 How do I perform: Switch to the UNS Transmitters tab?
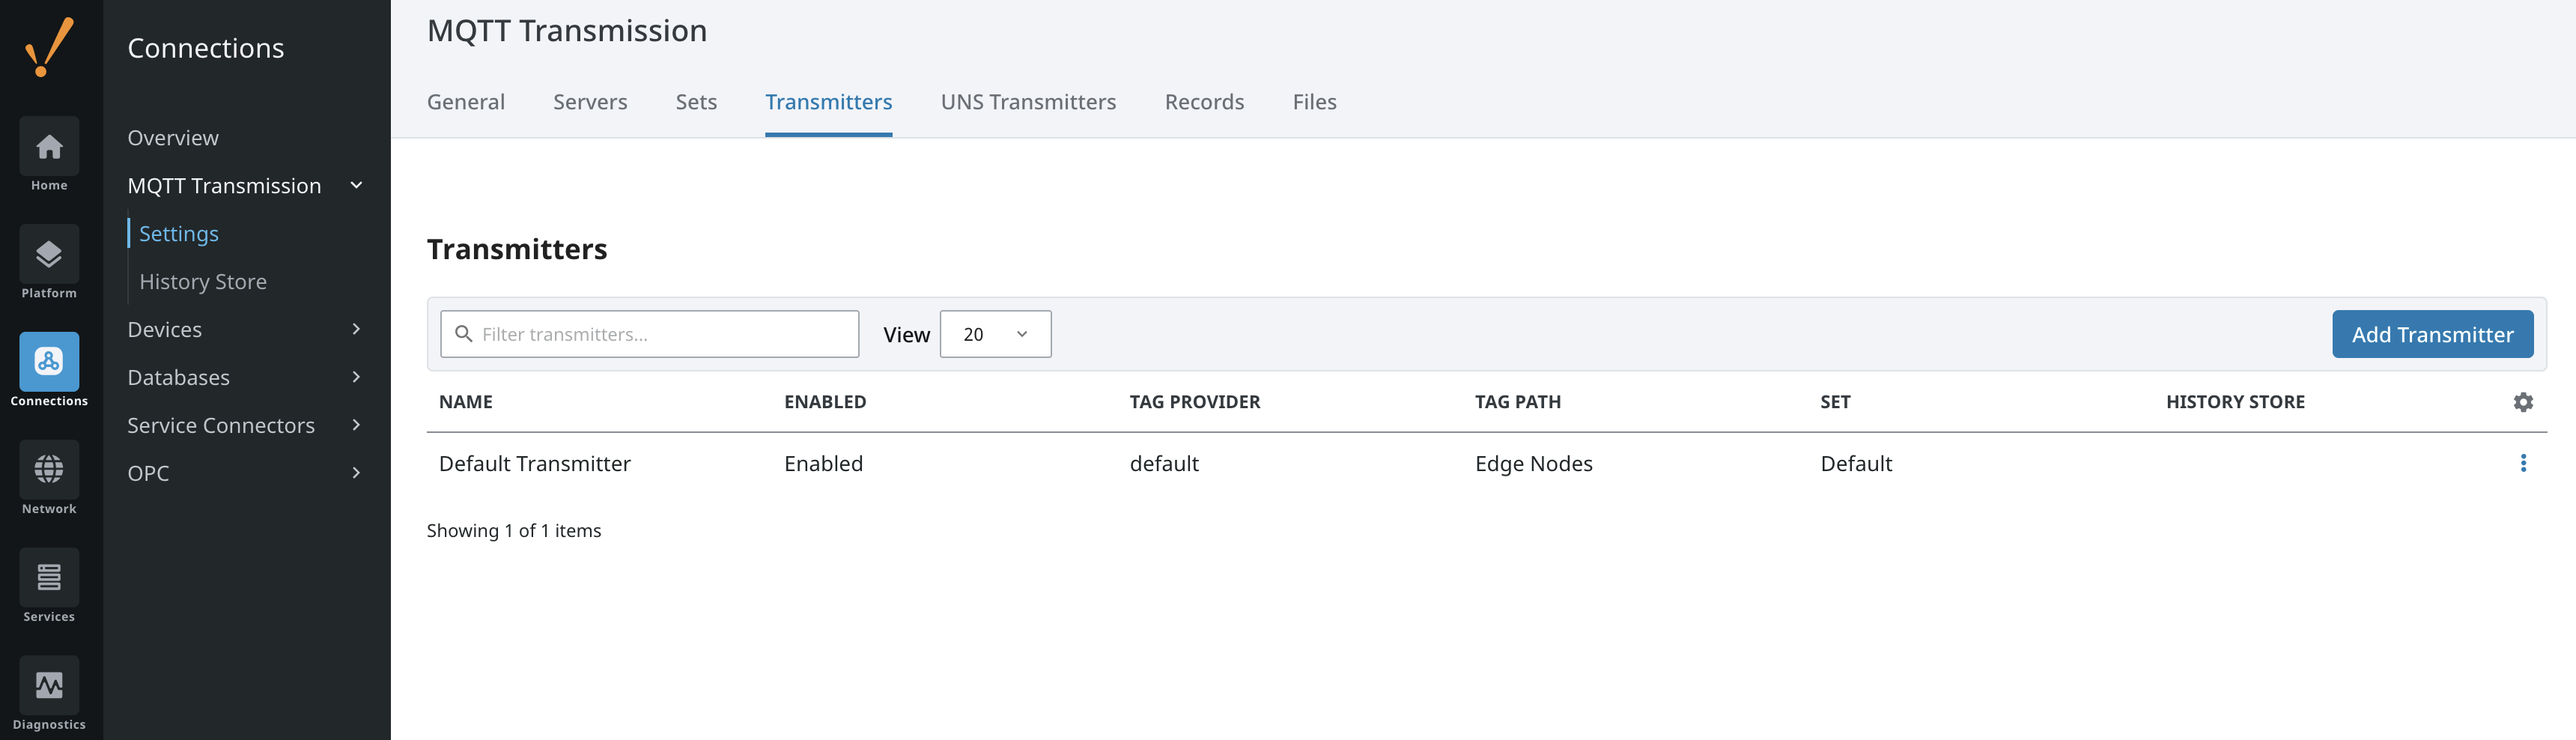[1027, 102]
